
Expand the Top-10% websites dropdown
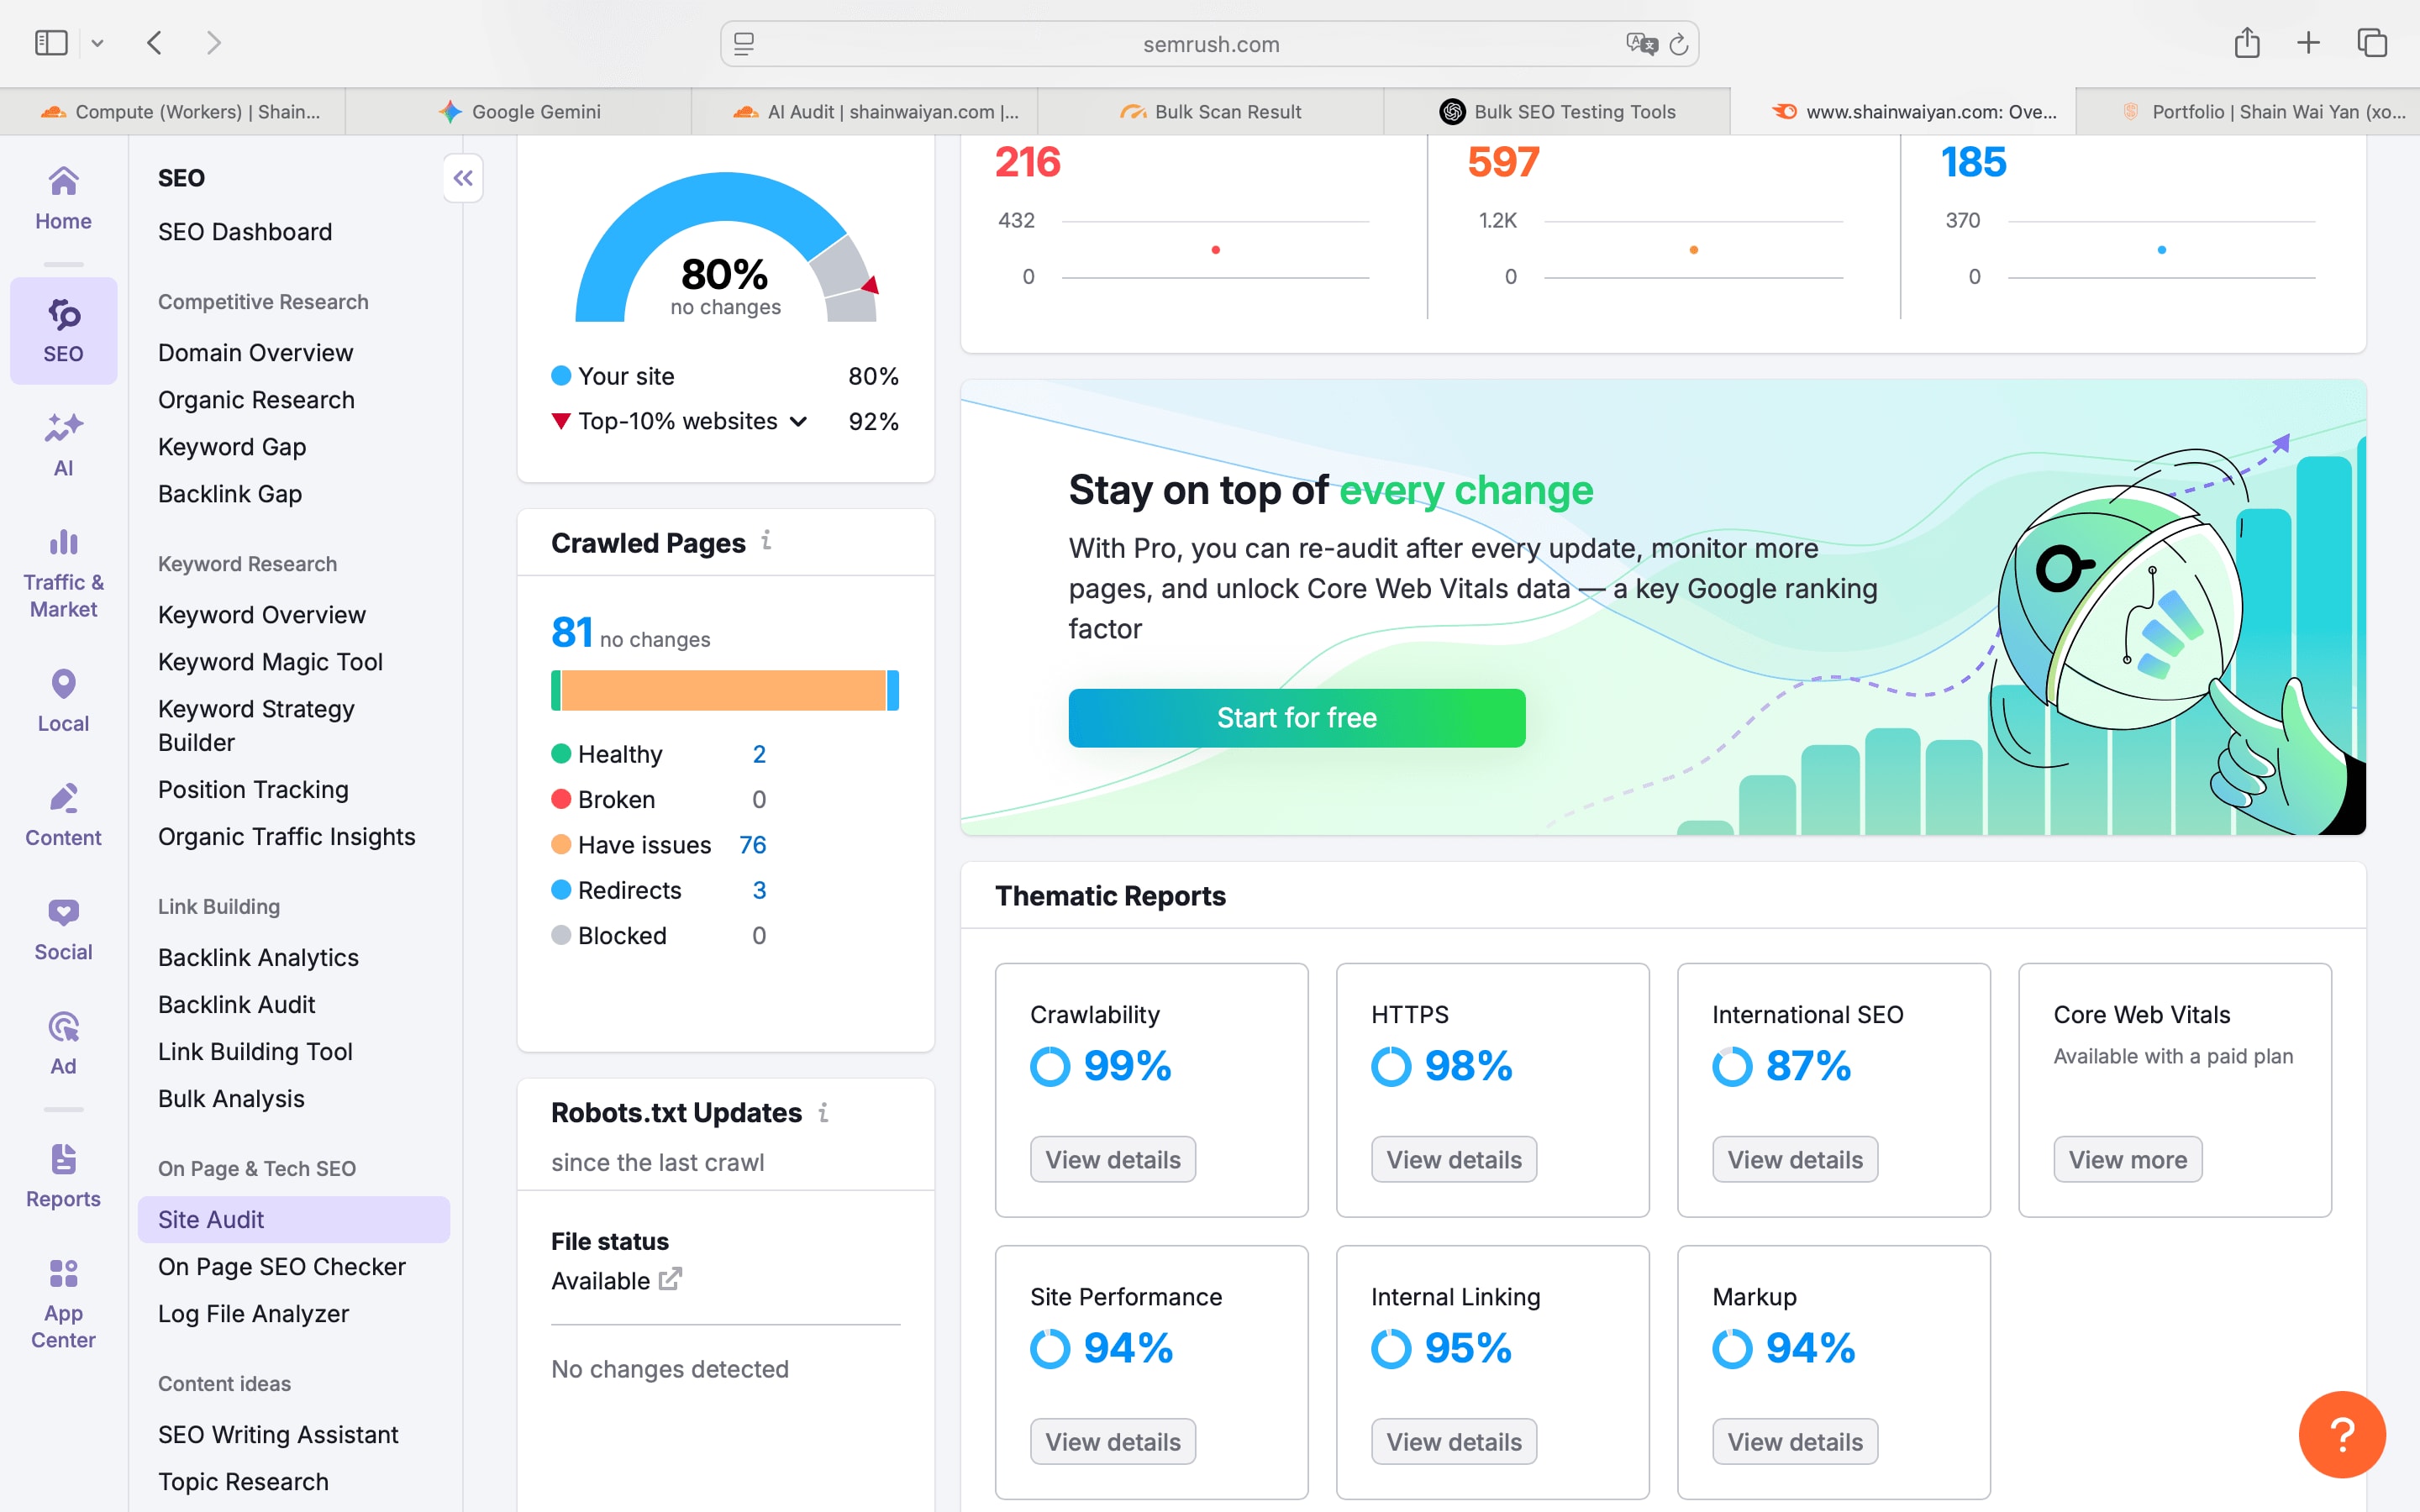click(798, 422)
